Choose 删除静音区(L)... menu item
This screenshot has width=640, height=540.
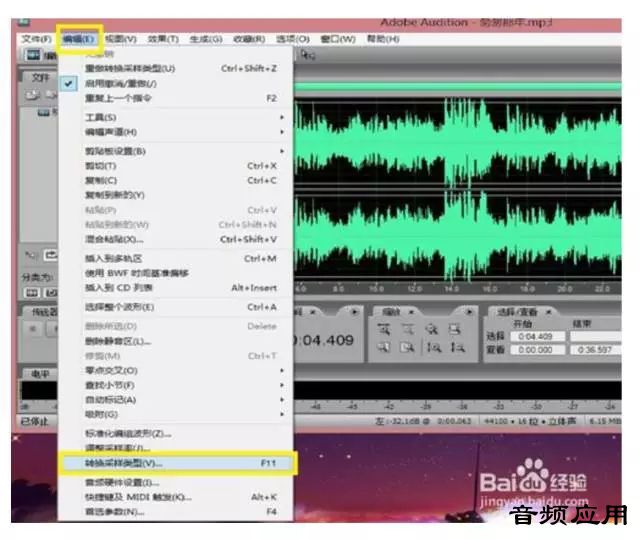coord(176,341)
